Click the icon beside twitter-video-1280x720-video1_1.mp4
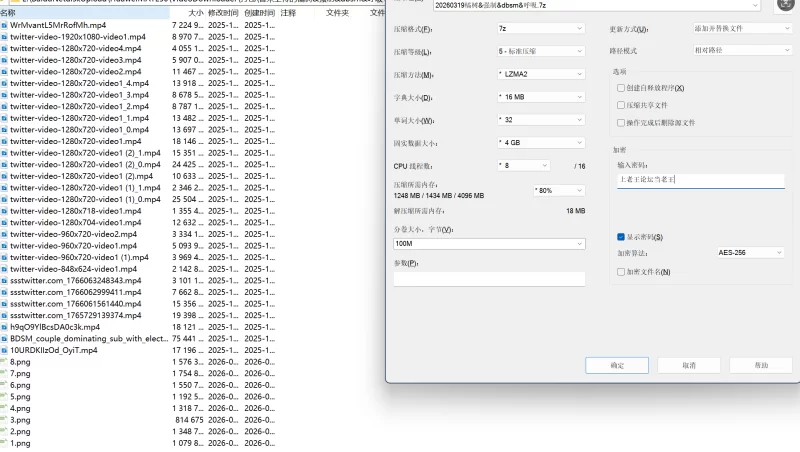Screen dimensions: 800x452 [x=4, y=118]
